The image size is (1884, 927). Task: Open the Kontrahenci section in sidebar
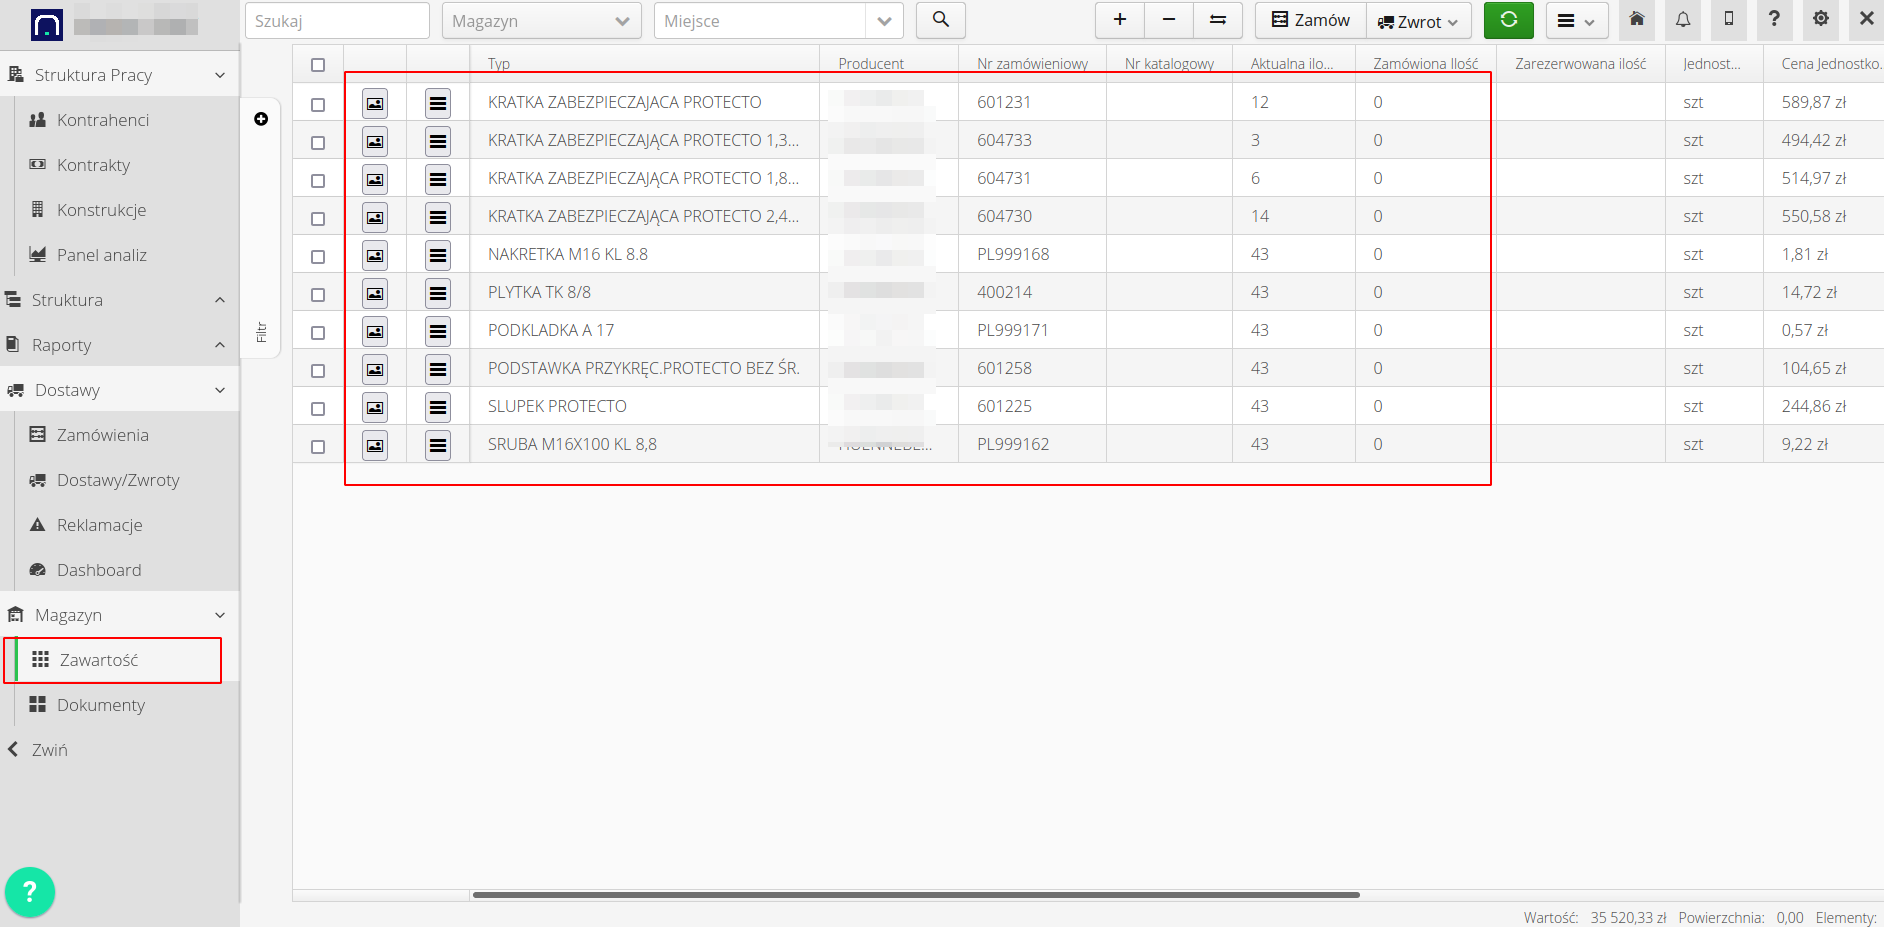(103, 119)
